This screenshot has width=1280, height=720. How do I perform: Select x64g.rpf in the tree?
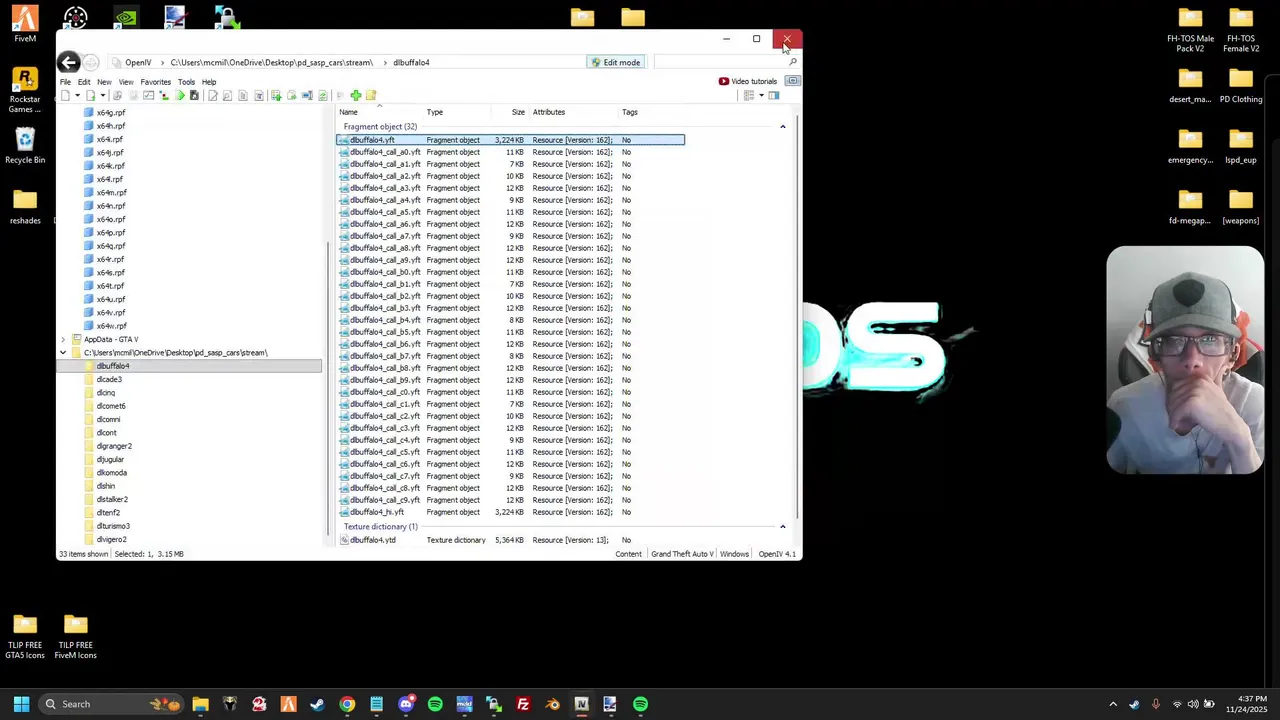coord(110,113)
